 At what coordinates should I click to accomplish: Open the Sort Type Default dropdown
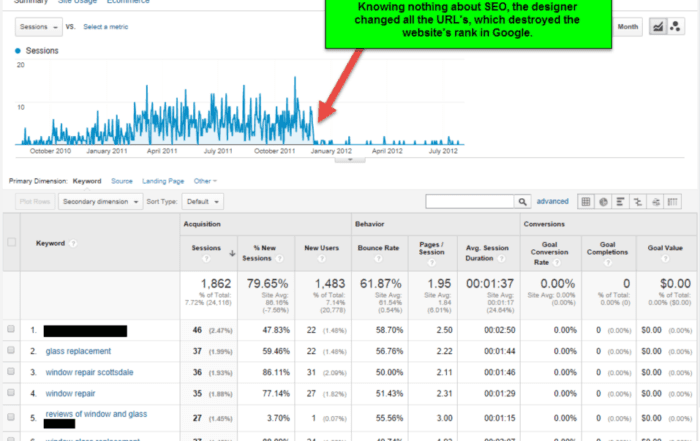point(201,201)
